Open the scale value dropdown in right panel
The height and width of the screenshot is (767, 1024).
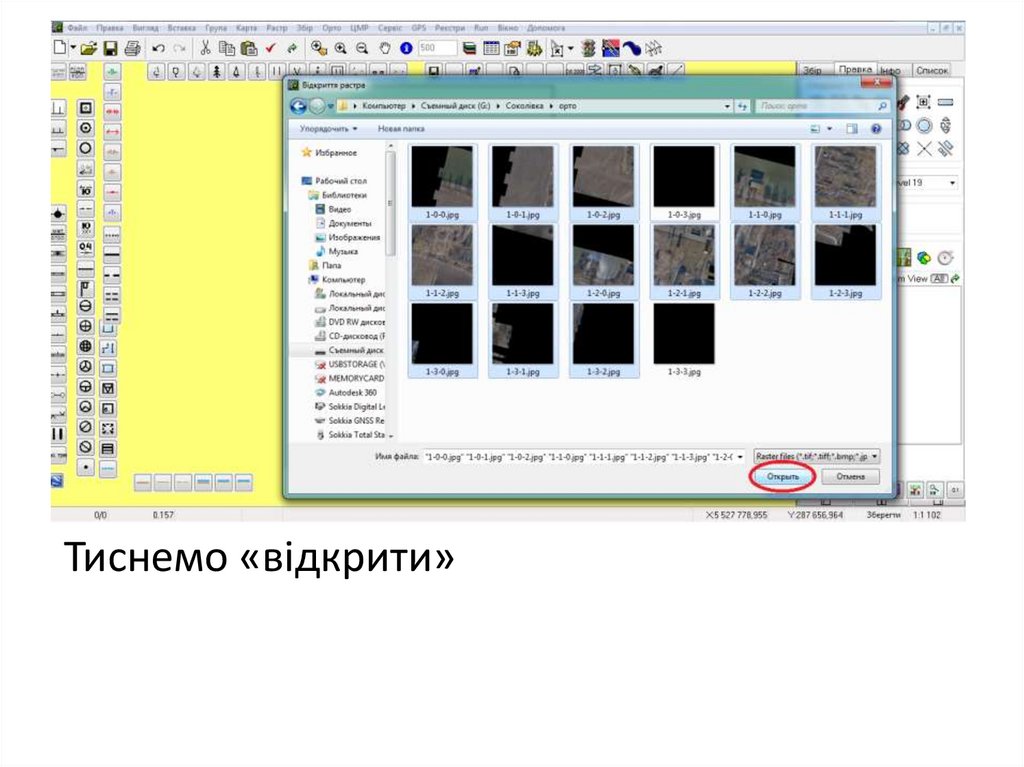(x=952, y=183)
